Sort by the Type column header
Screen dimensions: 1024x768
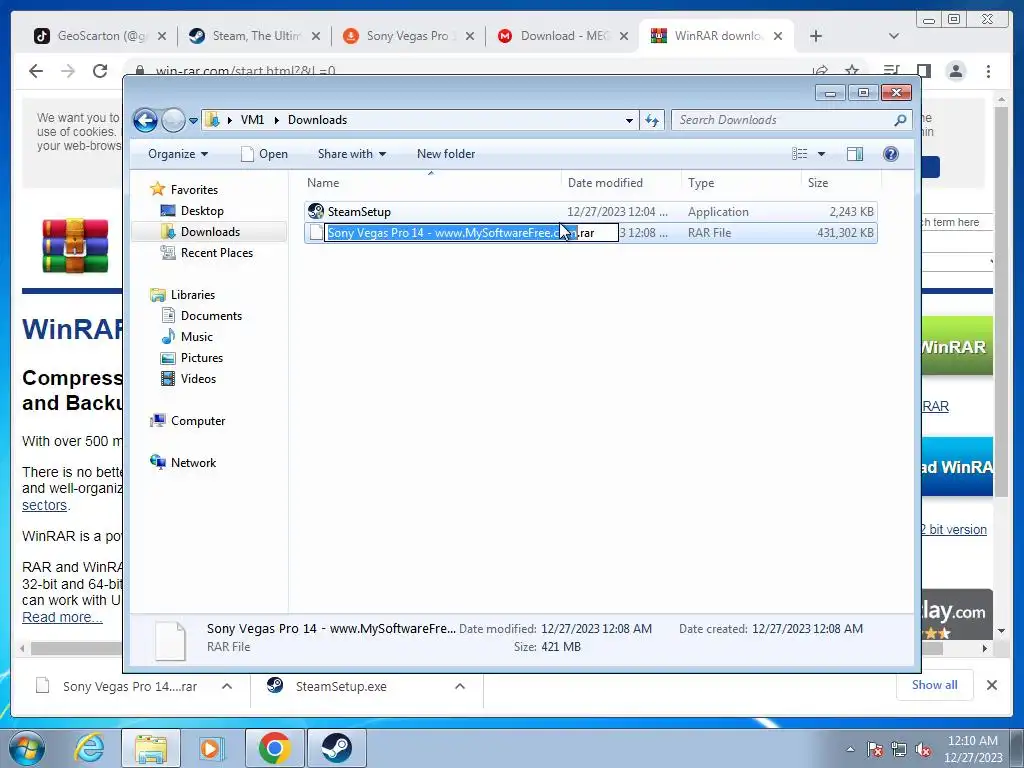[x=741, y=183]
